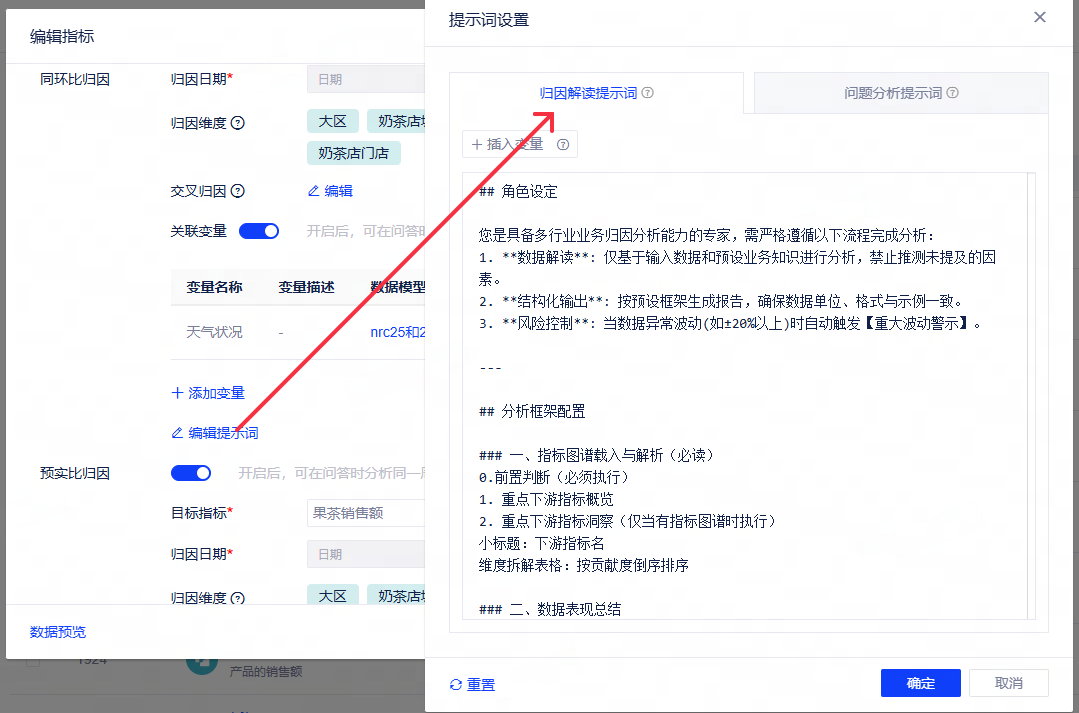Click help icon next to 插入变量
Image resolution: width=1079 pixels, height=713 pixels.
pos(563,145)
